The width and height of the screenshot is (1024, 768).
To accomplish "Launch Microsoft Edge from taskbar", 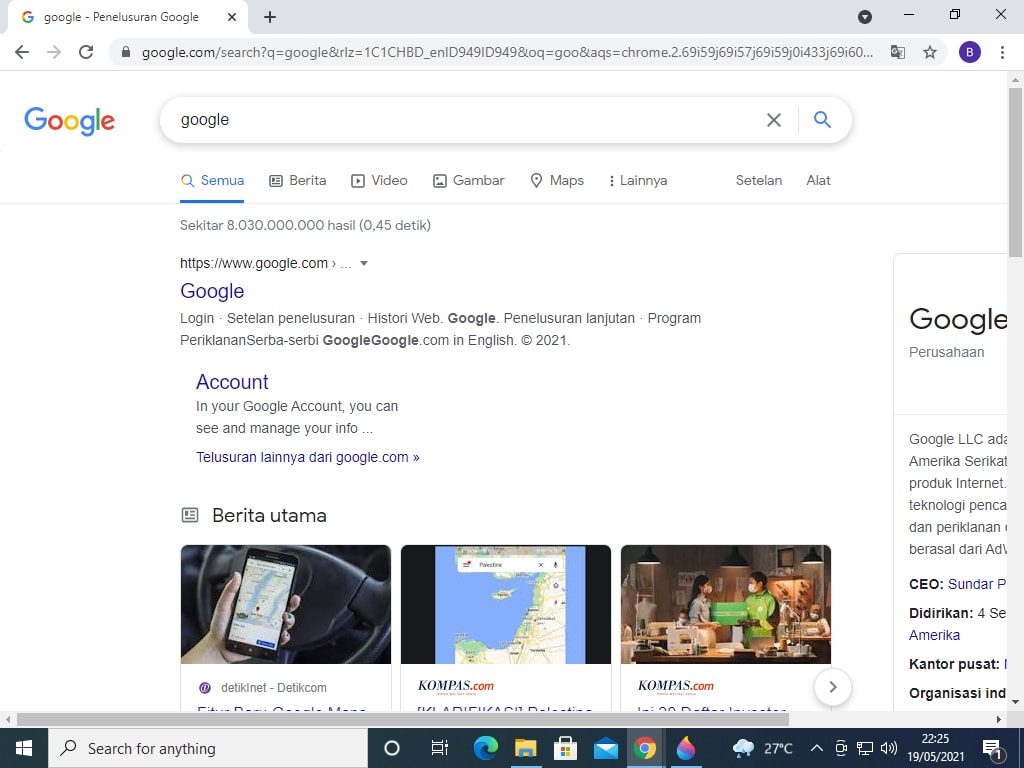I will [x=485, y=748].
